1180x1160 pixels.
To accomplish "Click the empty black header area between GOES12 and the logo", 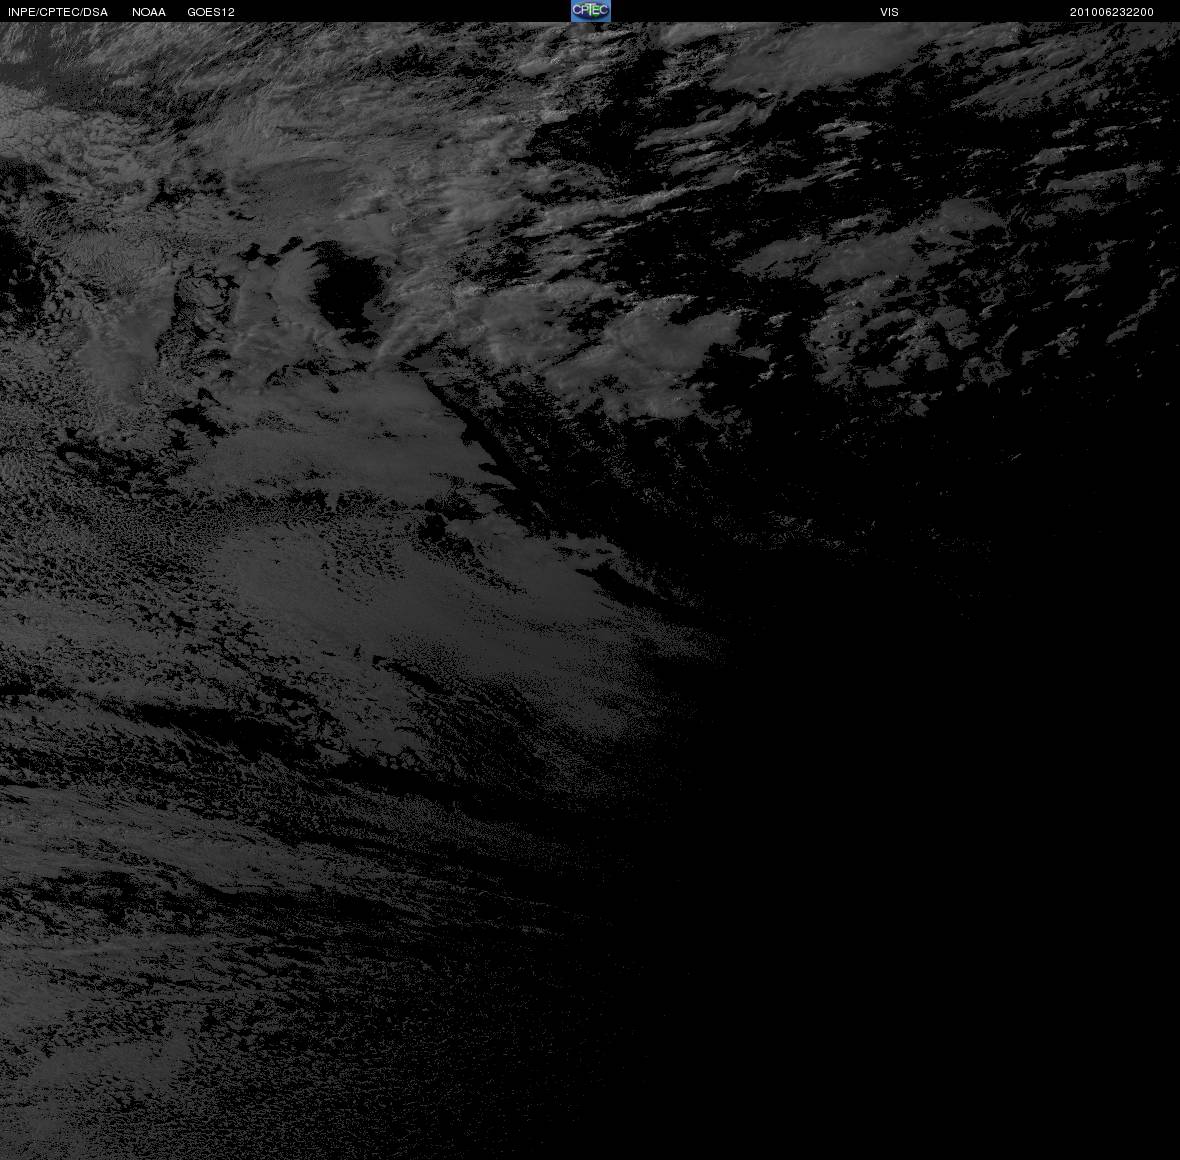I will (x=403, y=11).
